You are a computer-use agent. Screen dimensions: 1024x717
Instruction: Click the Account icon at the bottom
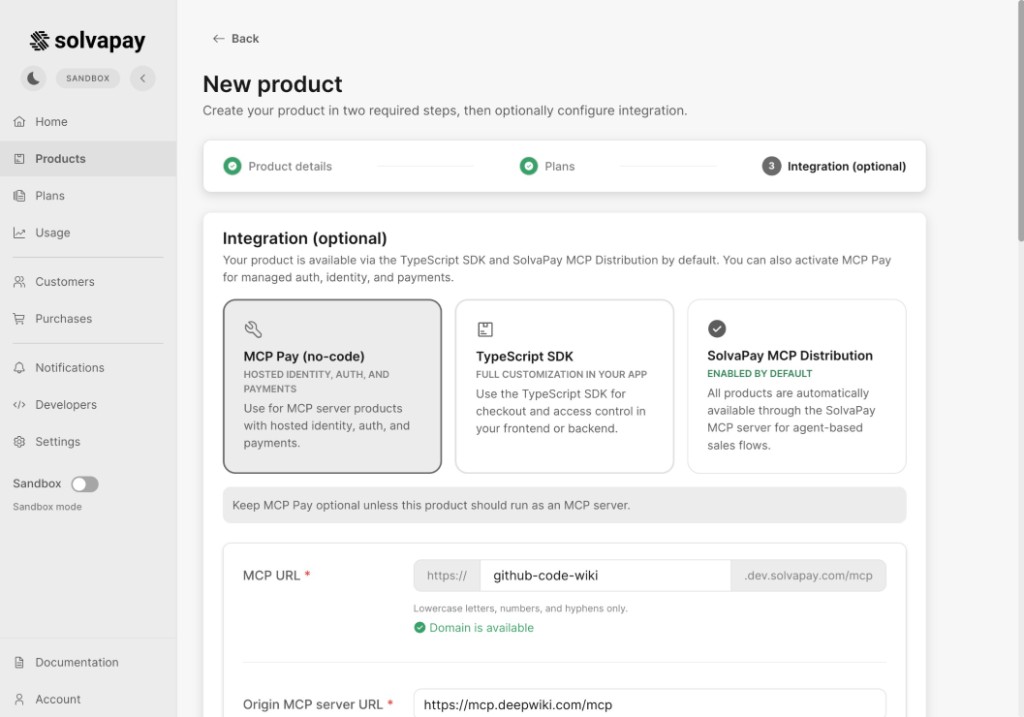click(19, 699)
